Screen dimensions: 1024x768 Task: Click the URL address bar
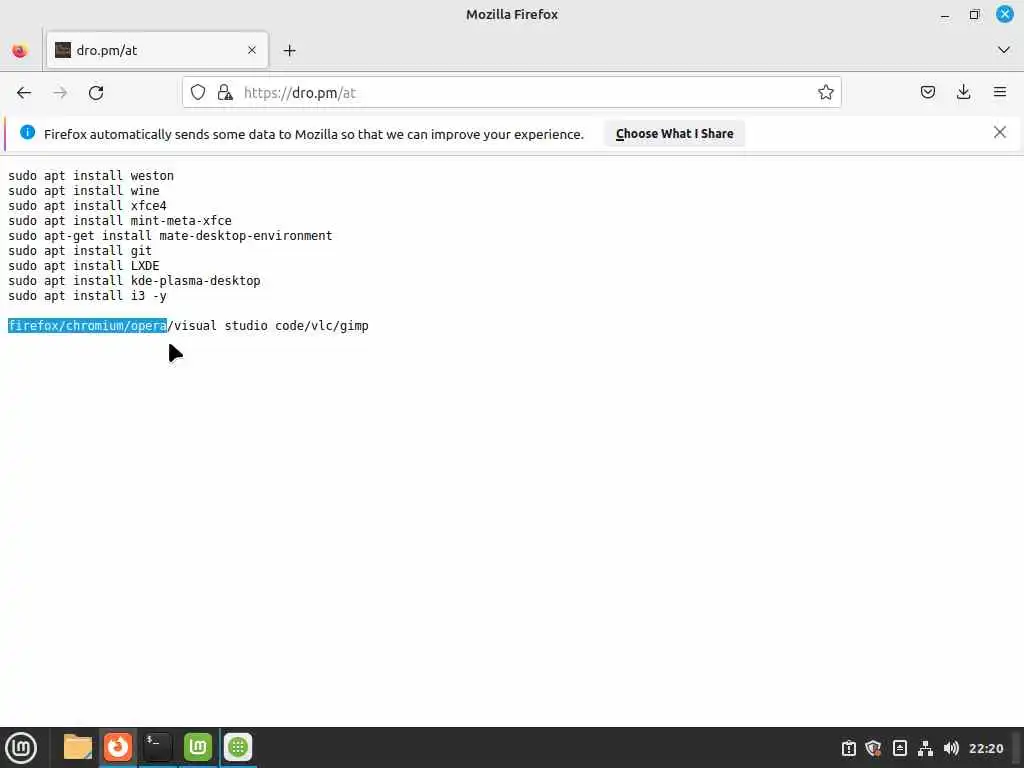click(511, 93)
